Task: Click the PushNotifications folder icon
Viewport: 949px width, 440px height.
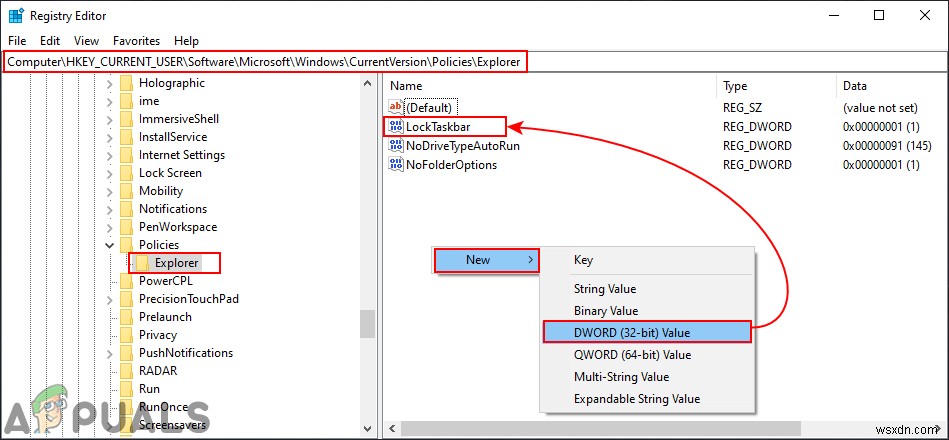Action: tap(126, 353)
